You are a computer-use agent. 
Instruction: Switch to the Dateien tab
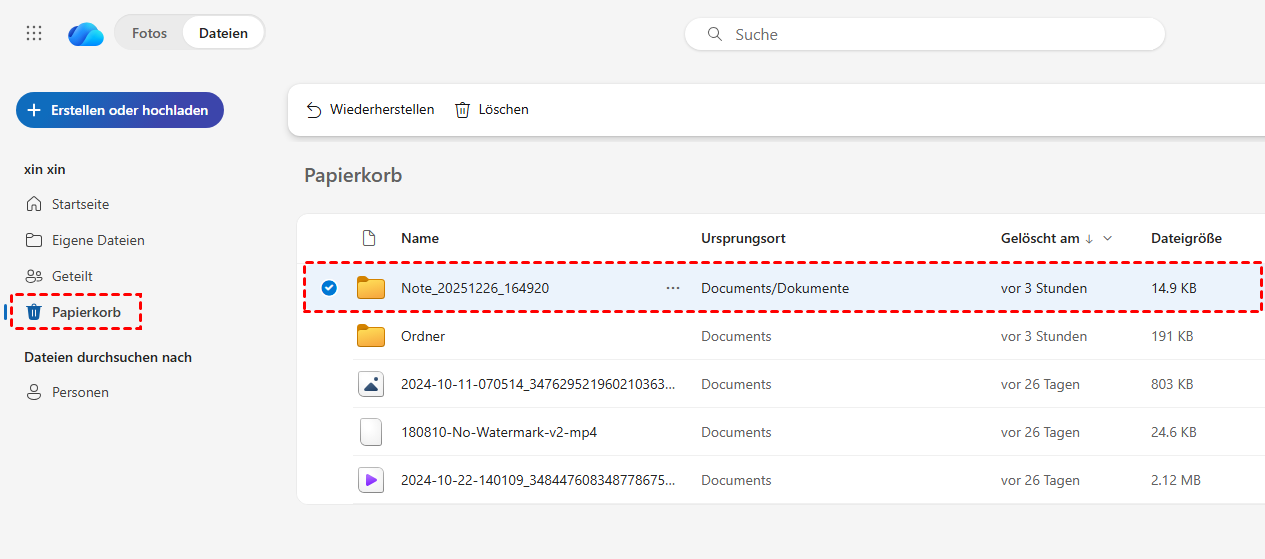point(223,33)
